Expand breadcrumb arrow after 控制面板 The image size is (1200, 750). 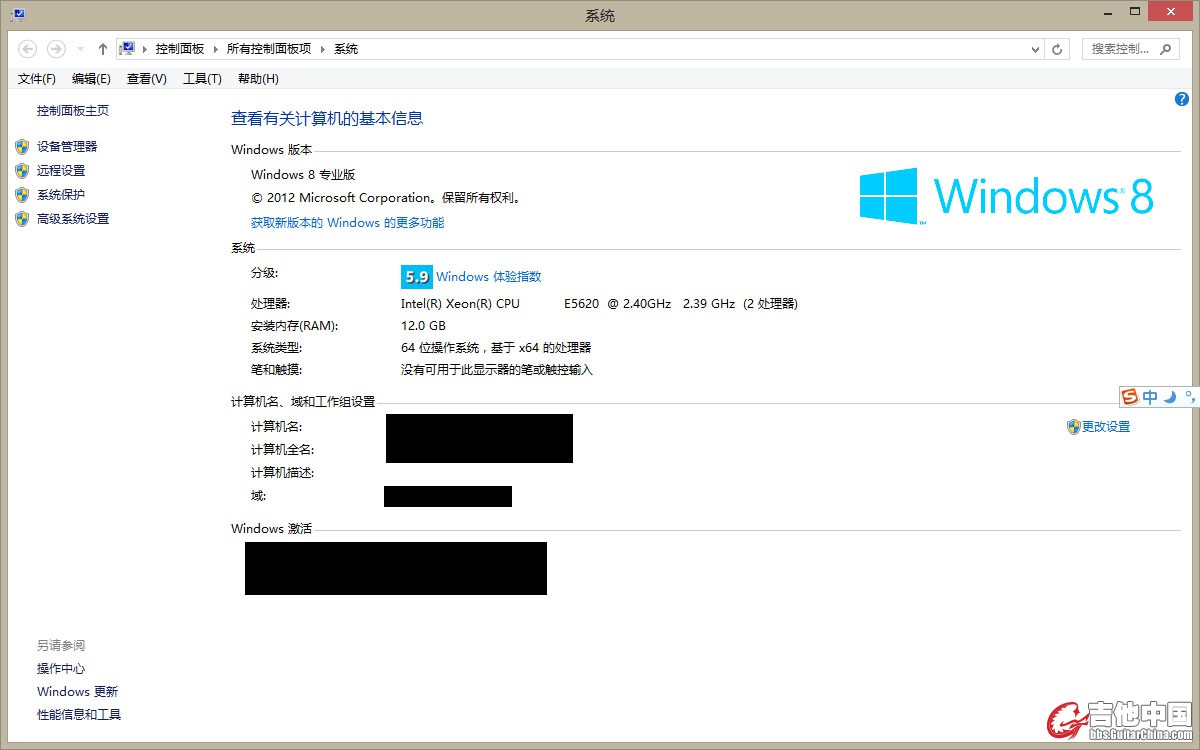pos(215,49)
